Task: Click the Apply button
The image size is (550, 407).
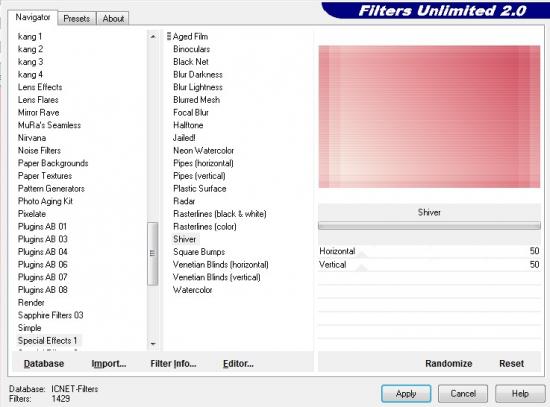Action: 406,394
